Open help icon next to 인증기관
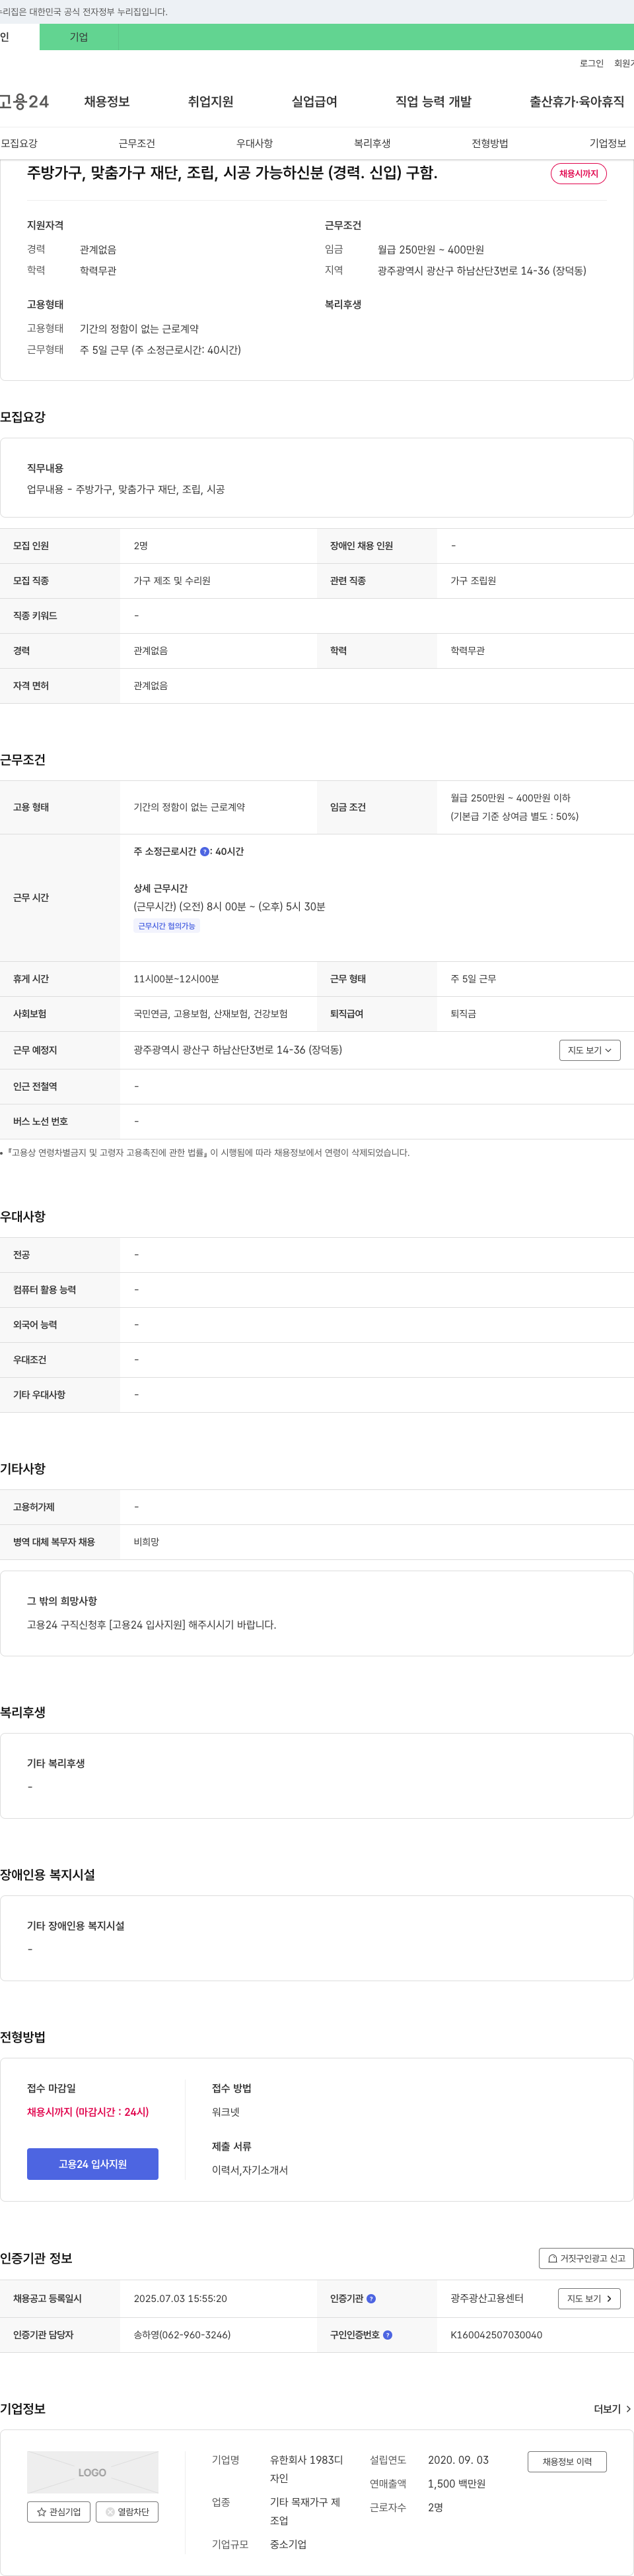 click(x=371, y=2298)
